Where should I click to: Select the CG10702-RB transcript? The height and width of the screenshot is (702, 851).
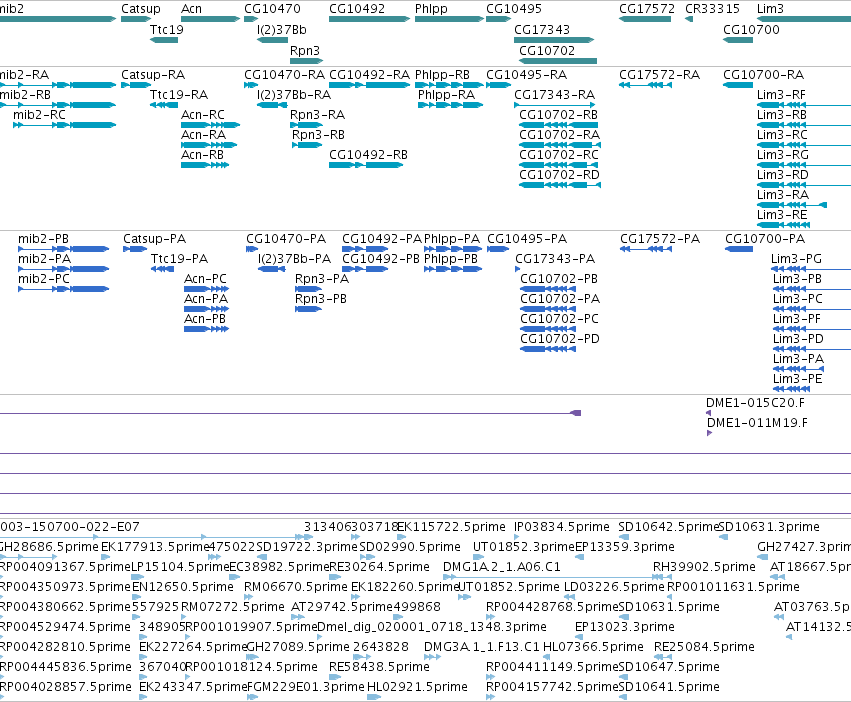point(558,125)
